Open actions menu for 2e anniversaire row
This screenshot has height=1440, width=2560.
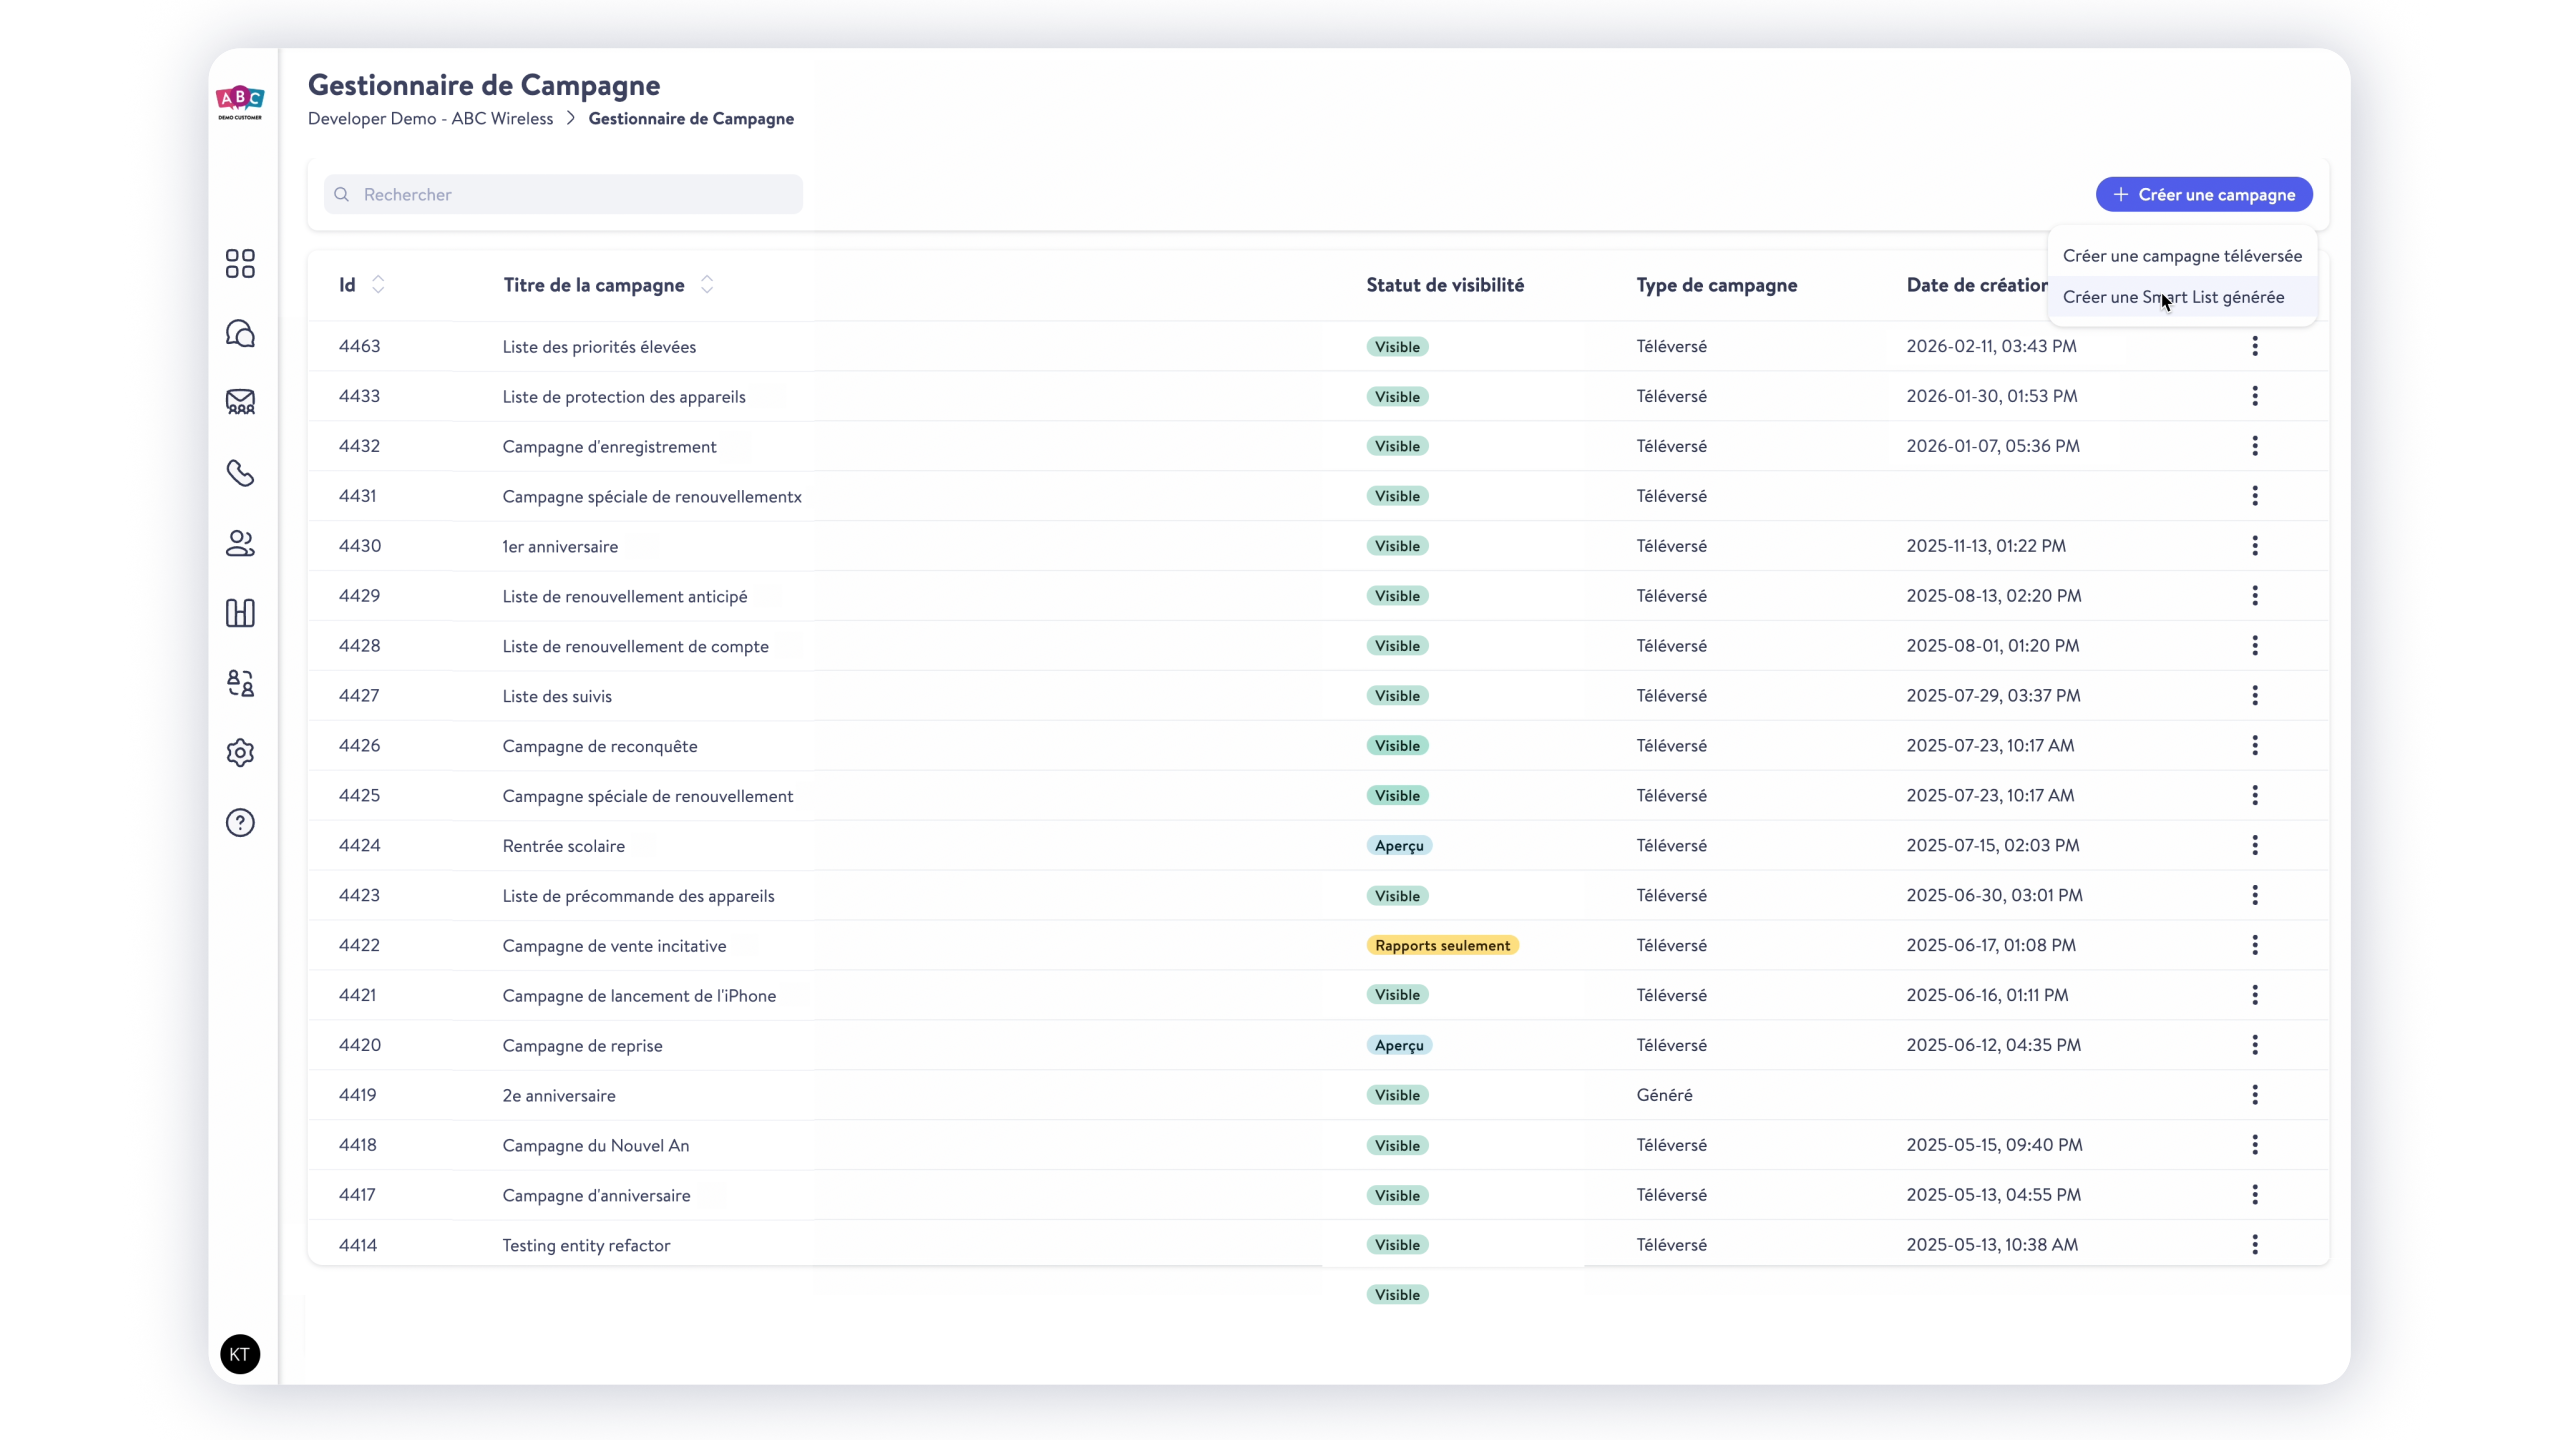(x=2255, y=1095)
